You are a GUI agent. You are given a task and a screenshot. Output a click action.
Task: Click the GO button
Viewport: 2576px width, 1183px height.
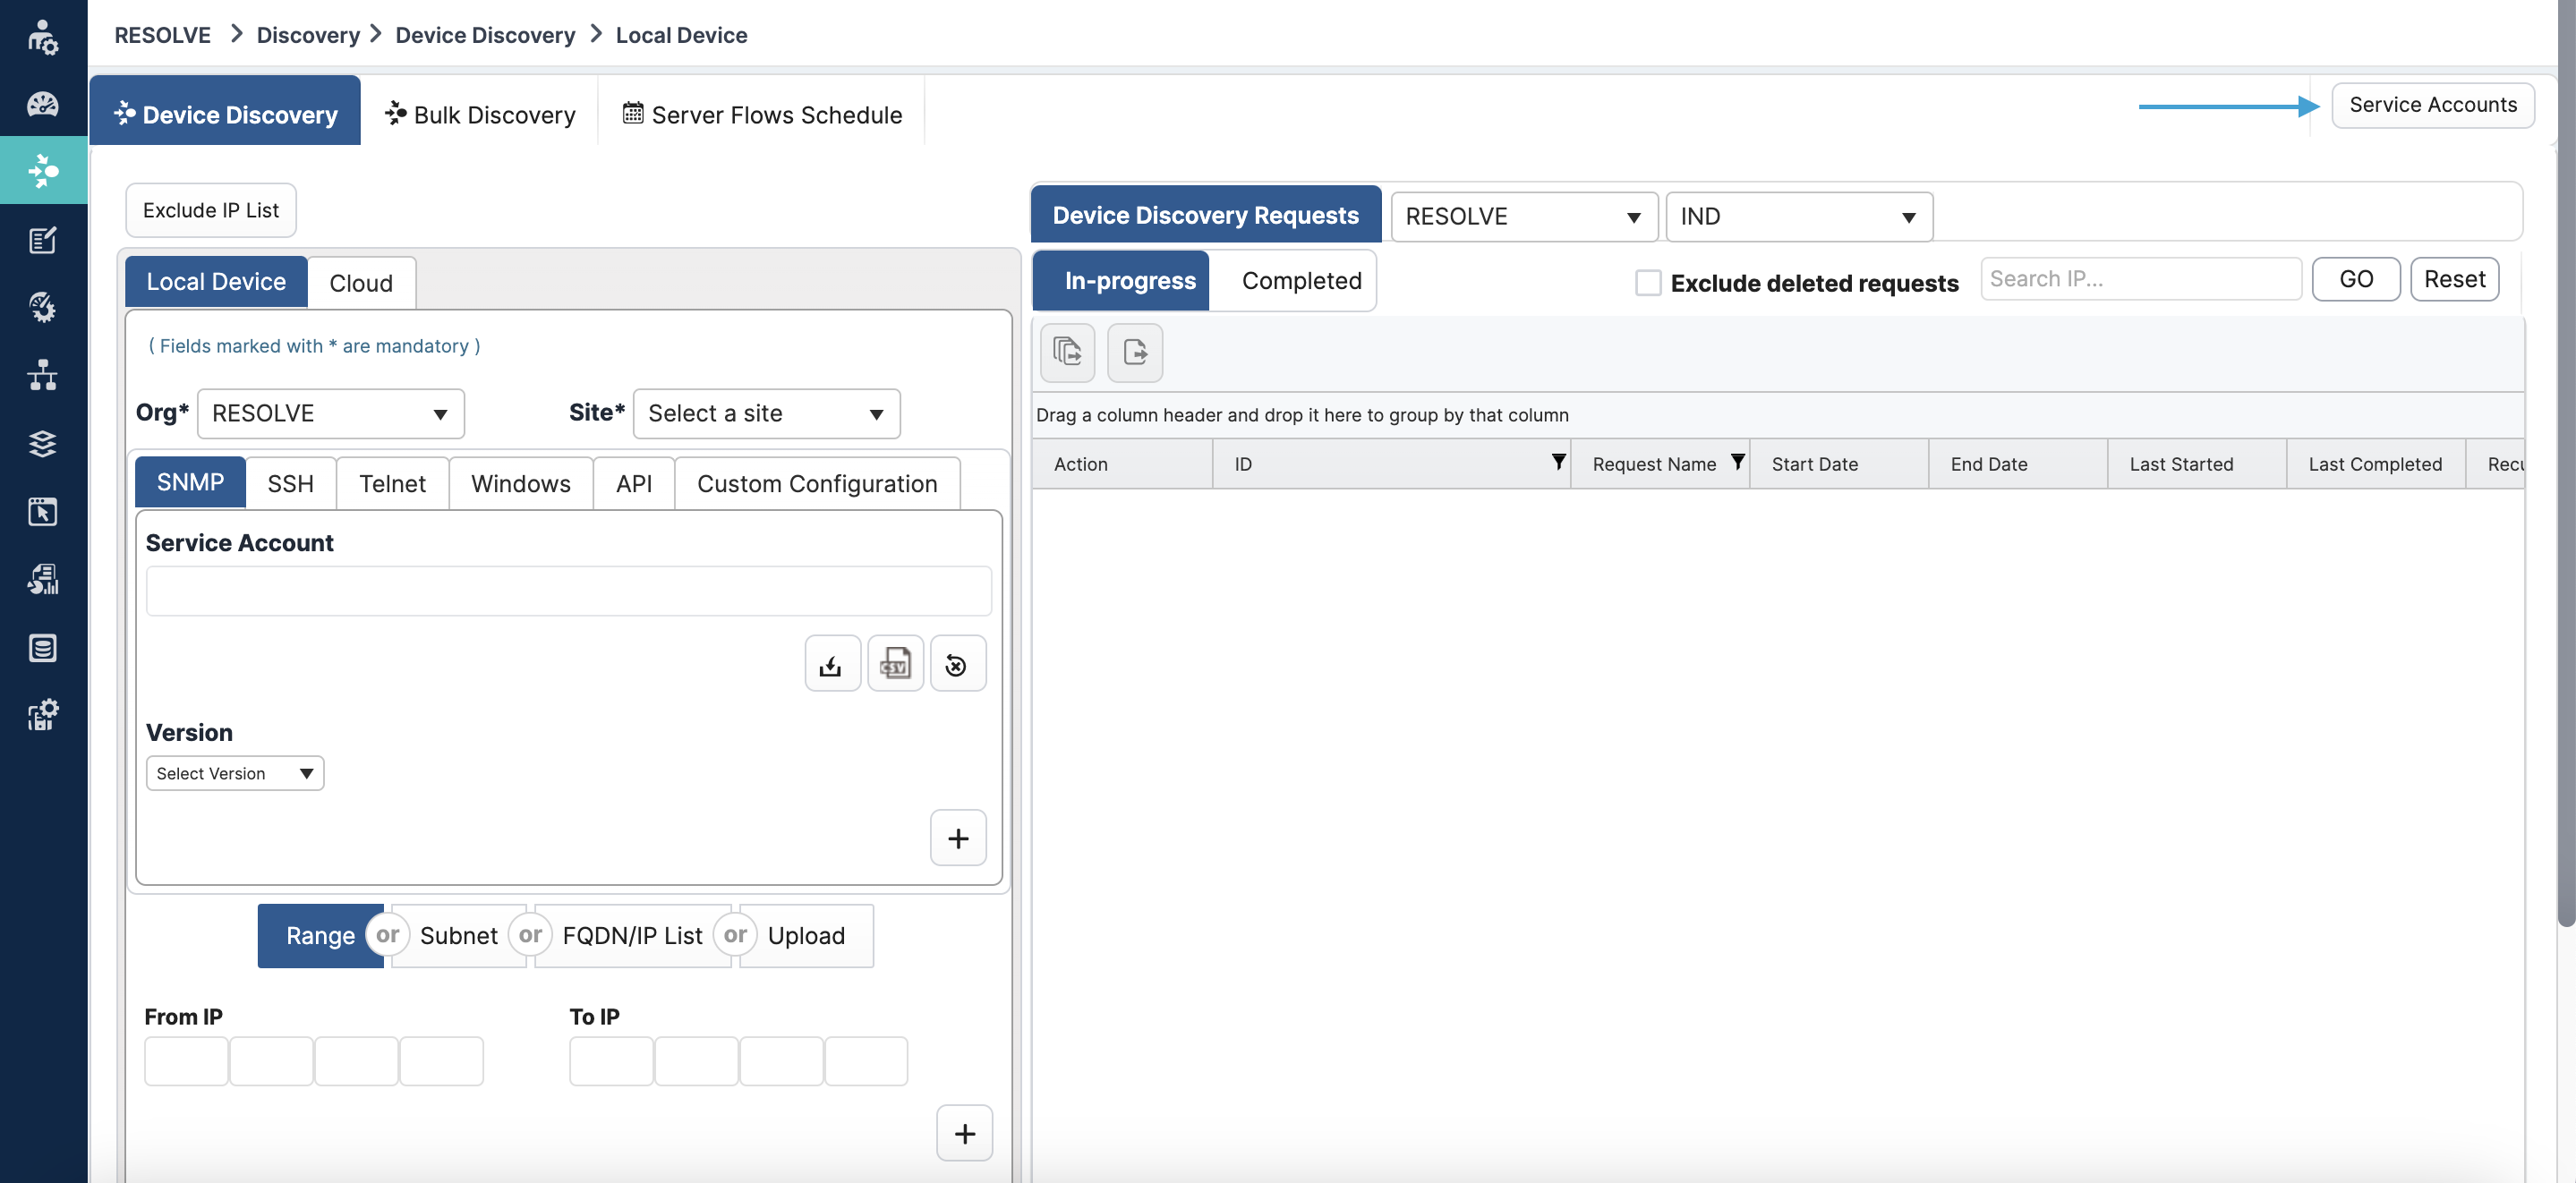point(2355,279)
